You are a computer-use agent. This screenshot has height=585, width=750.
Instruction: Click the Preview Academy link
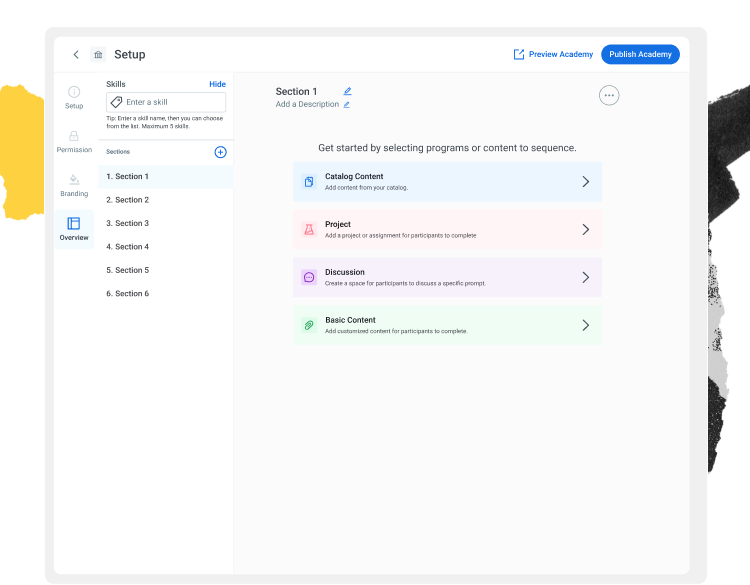[x=553, y=55]
